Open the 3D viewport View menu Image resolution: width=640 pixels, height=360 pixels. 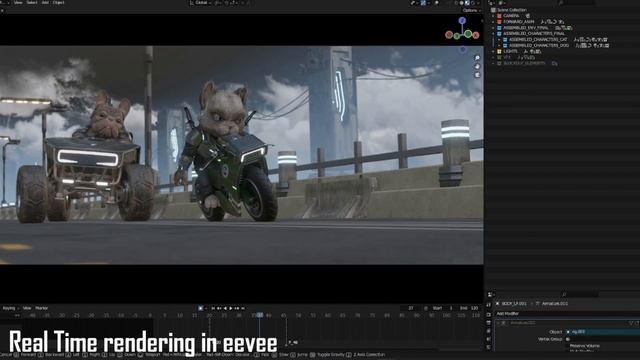coord(18,2)
